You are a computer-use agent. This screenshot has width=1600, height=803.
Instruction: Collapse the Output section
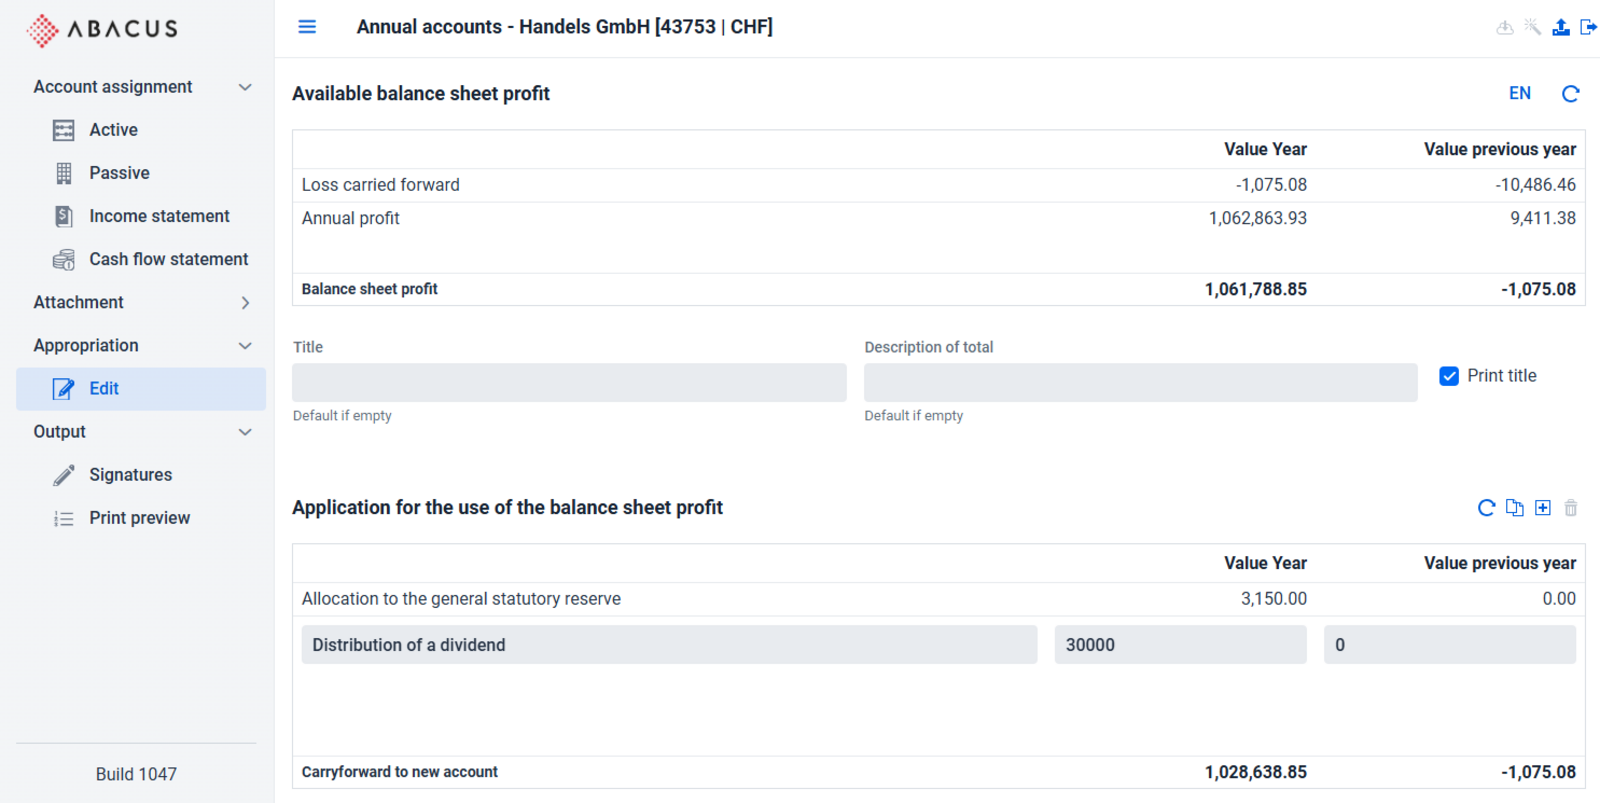tap(245, 432)
